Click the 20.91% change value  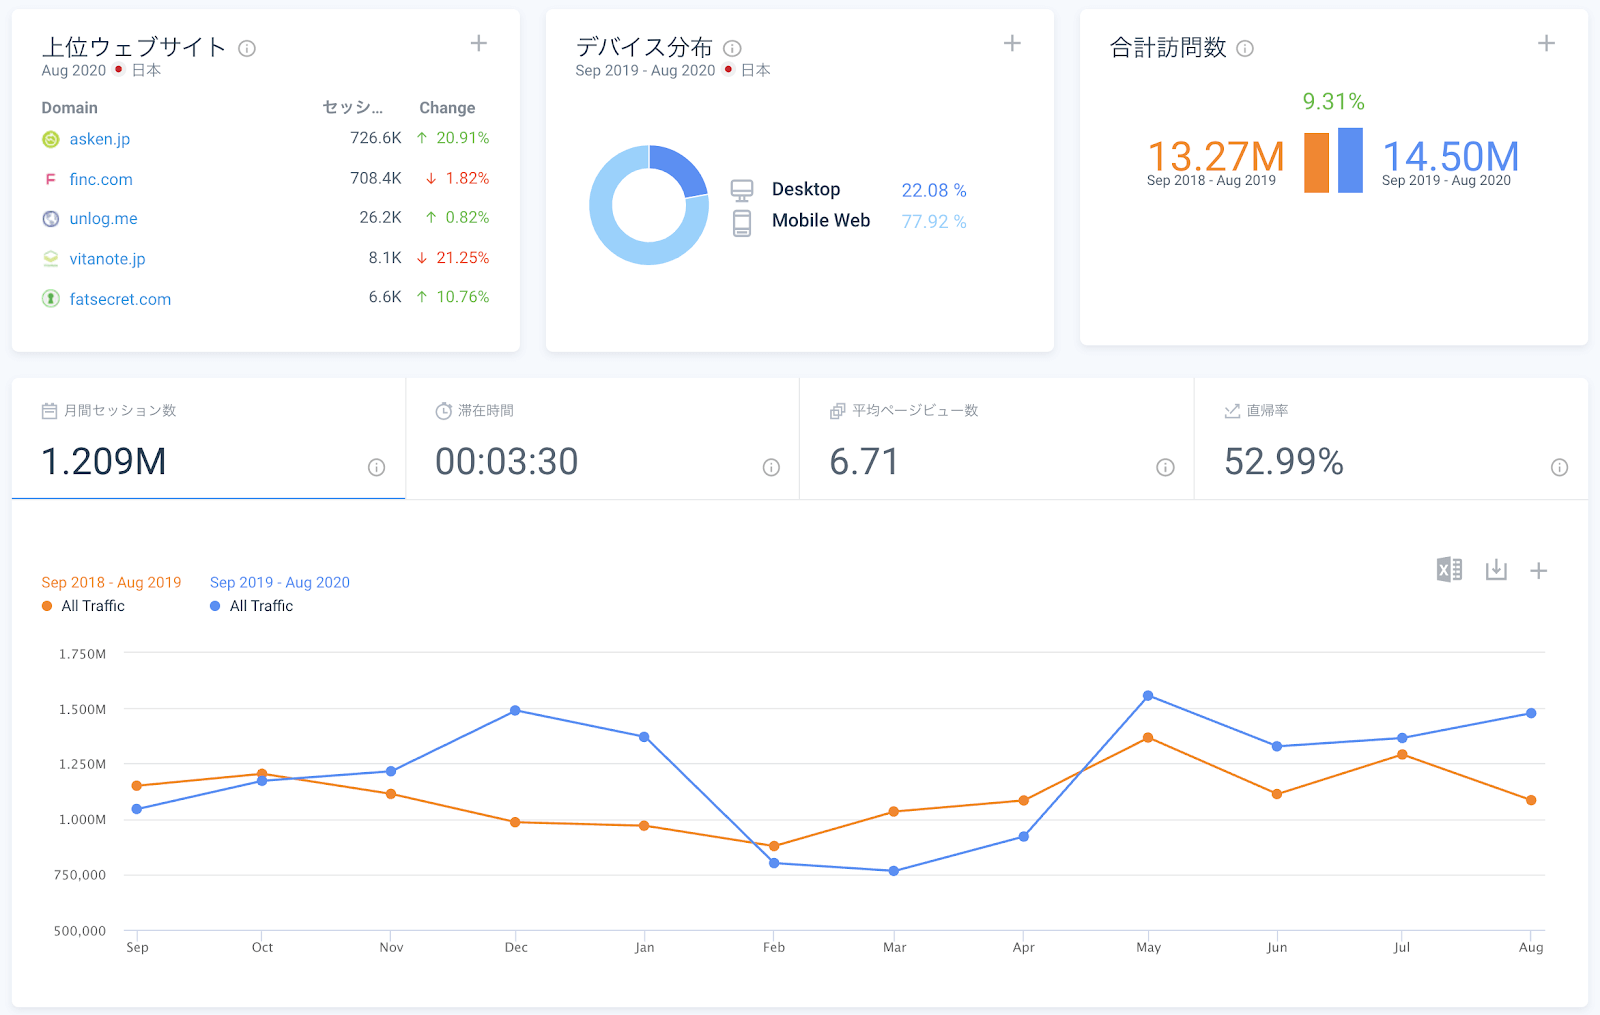[x=463, y=138]
